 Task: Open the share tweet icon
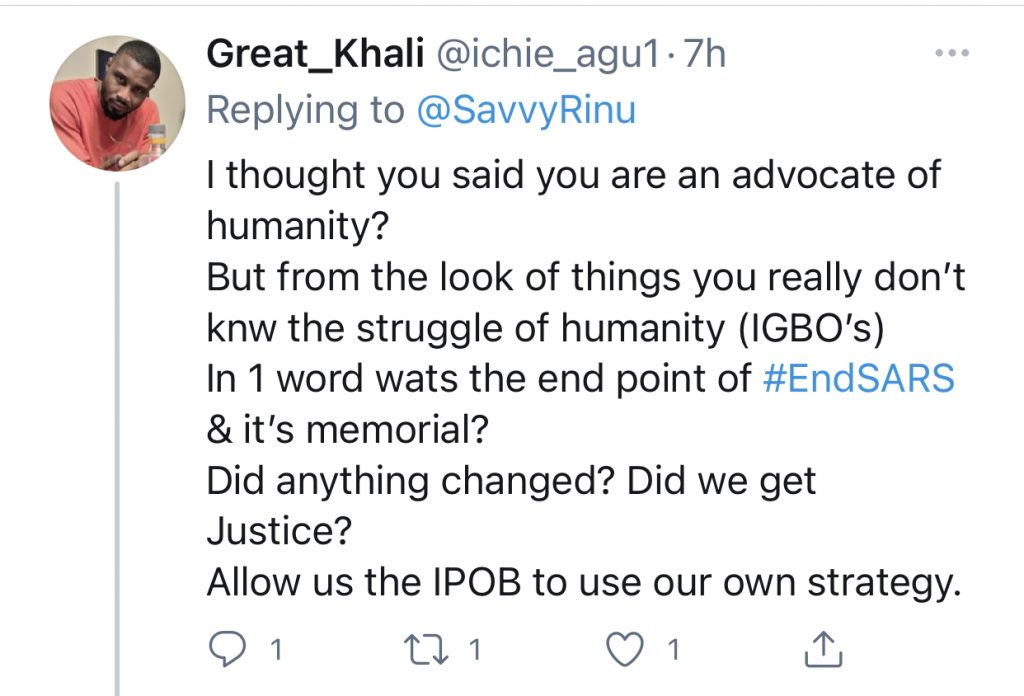(x=824, y=649)
